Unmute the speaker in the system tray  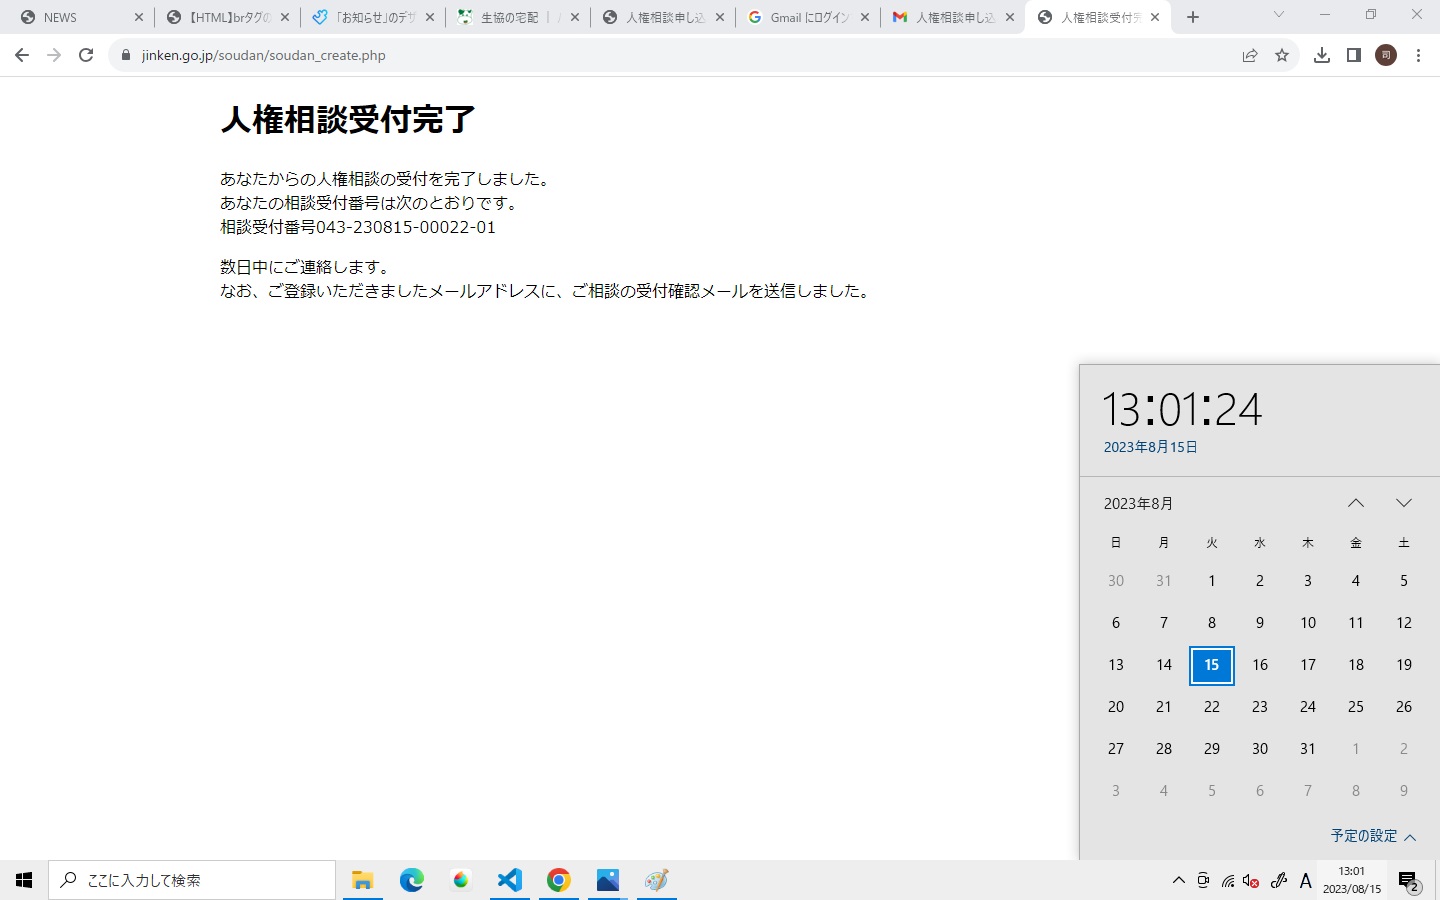(x=1250, y=881)
